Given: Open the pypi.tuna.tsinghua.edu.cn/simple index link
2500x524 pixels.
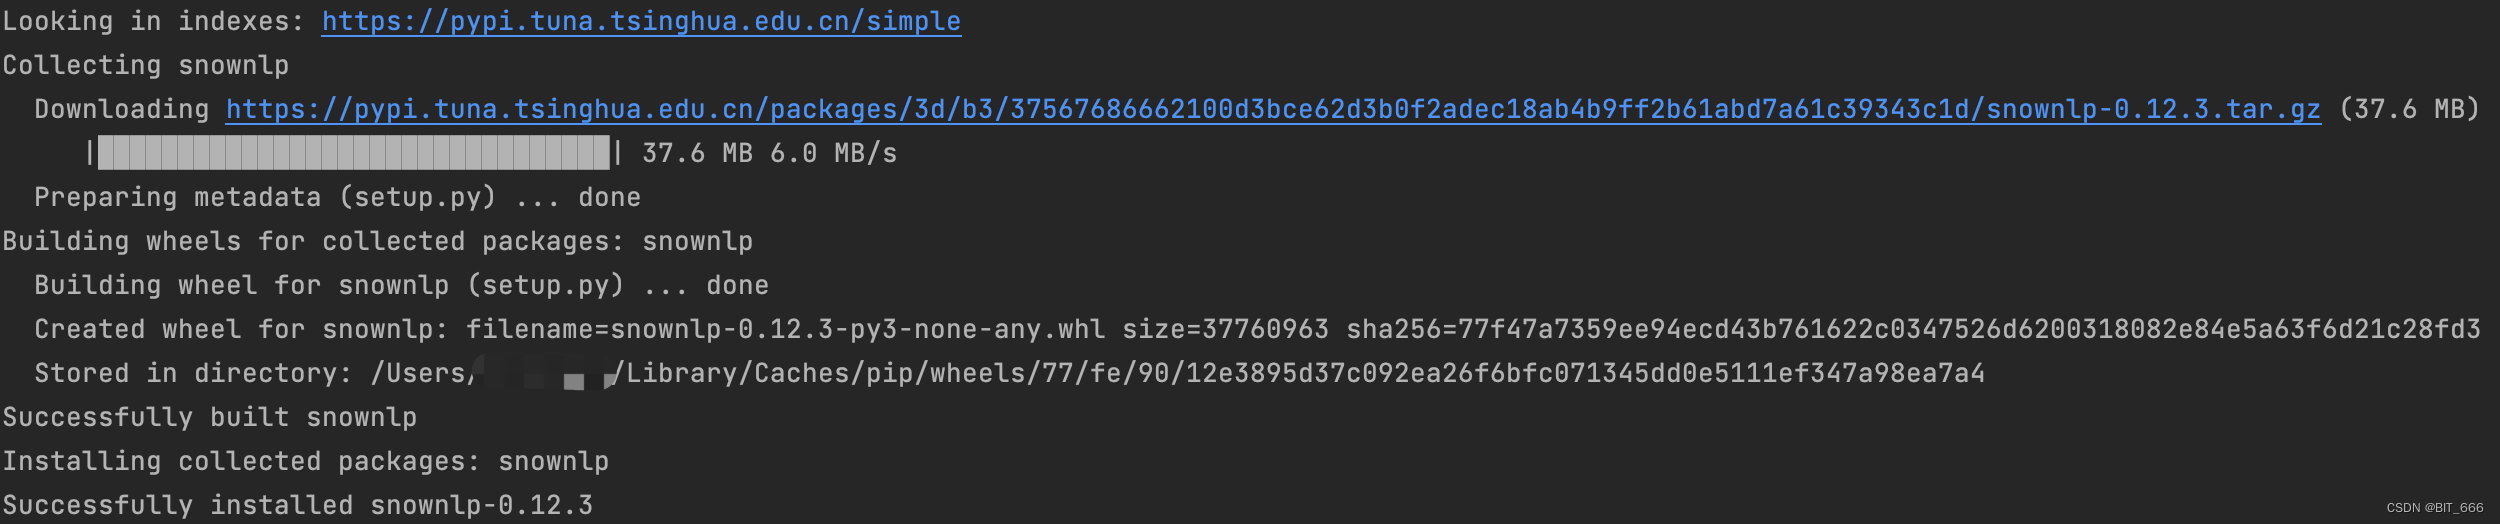Looking at the screenshot, I should click(641, 22).
